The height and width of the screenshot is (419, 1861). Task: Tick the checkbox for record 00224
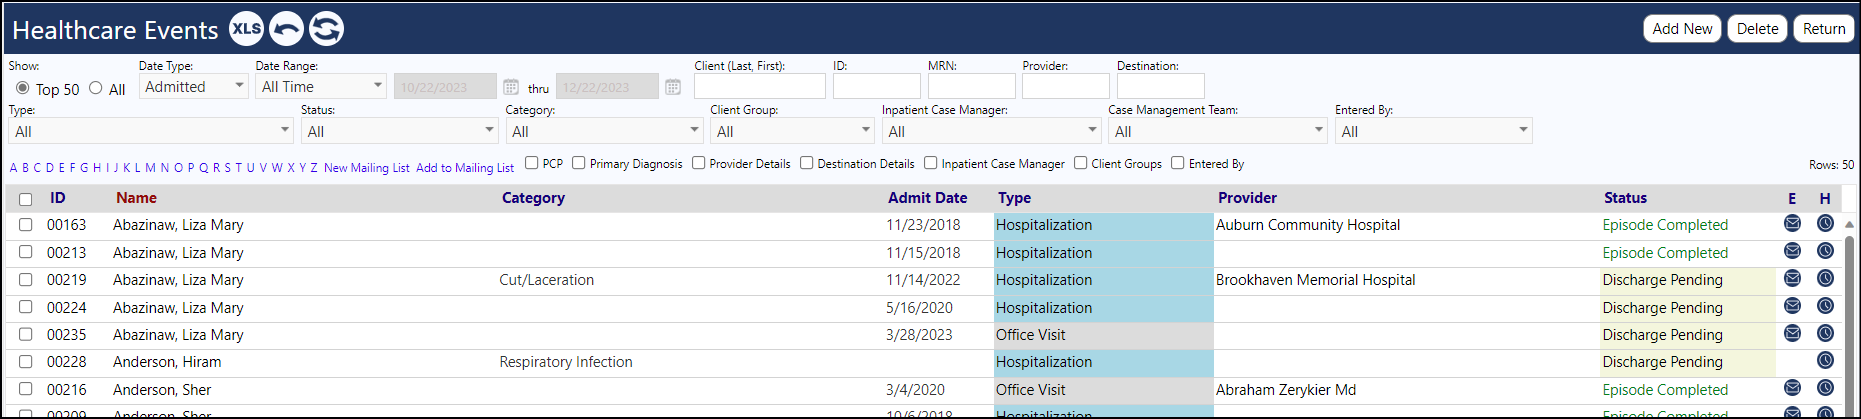[26, 307]
